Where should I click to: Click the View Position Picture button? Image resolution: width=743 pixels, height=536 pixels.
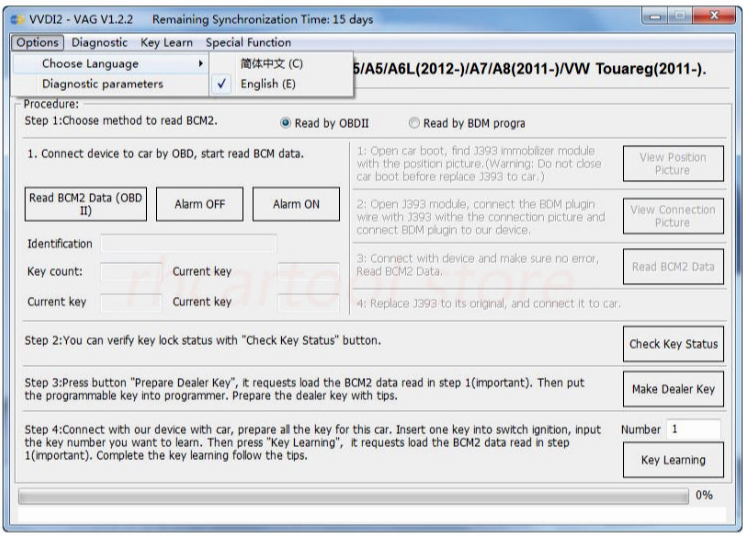point(673,164)
